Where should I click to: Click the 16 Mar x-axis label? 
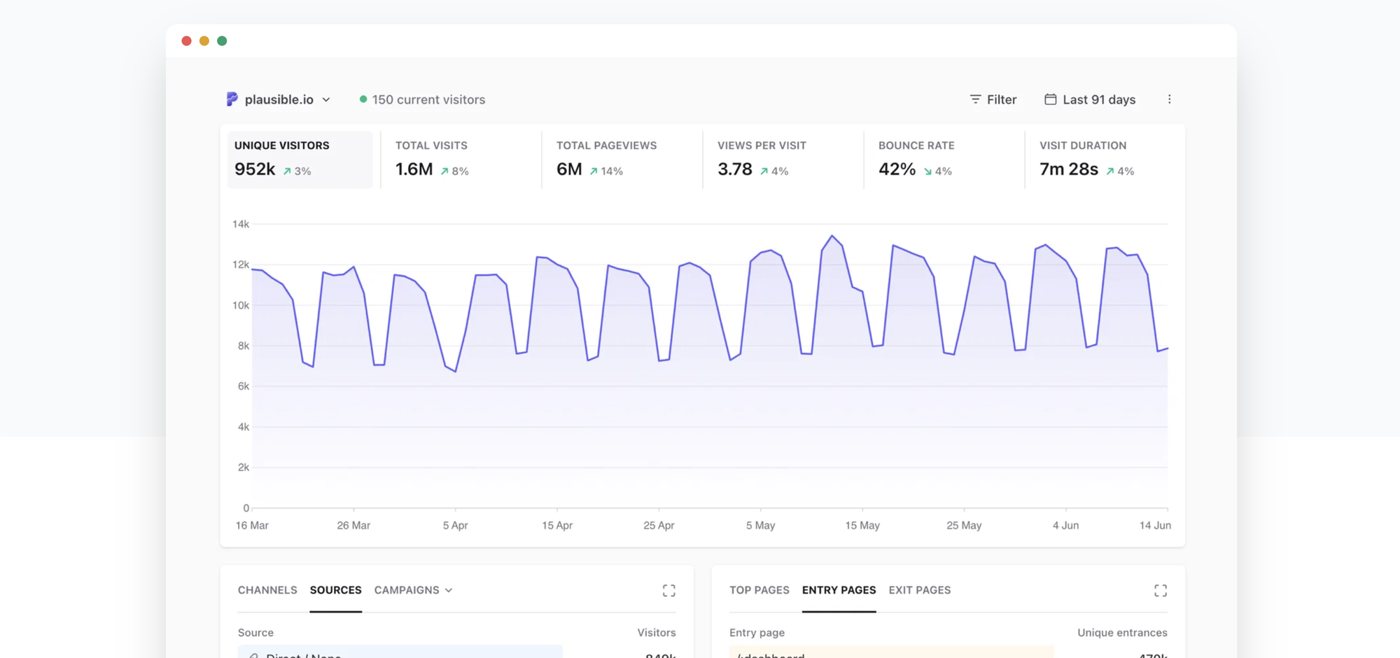coord(252,525)
